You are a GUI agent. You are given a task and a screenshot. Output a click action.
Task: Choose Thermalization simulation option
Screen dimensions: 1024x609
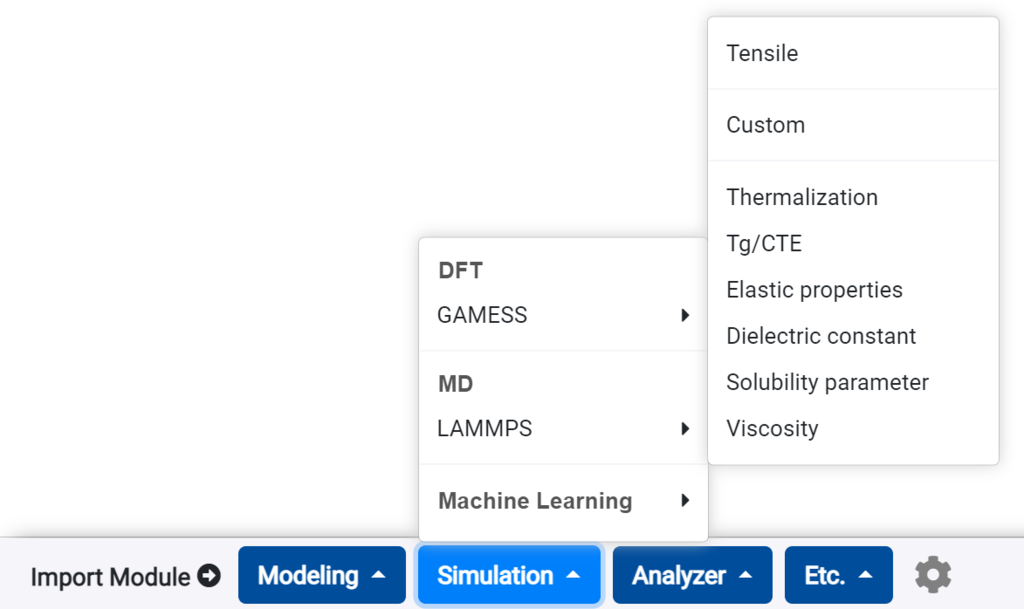[801, 197]
